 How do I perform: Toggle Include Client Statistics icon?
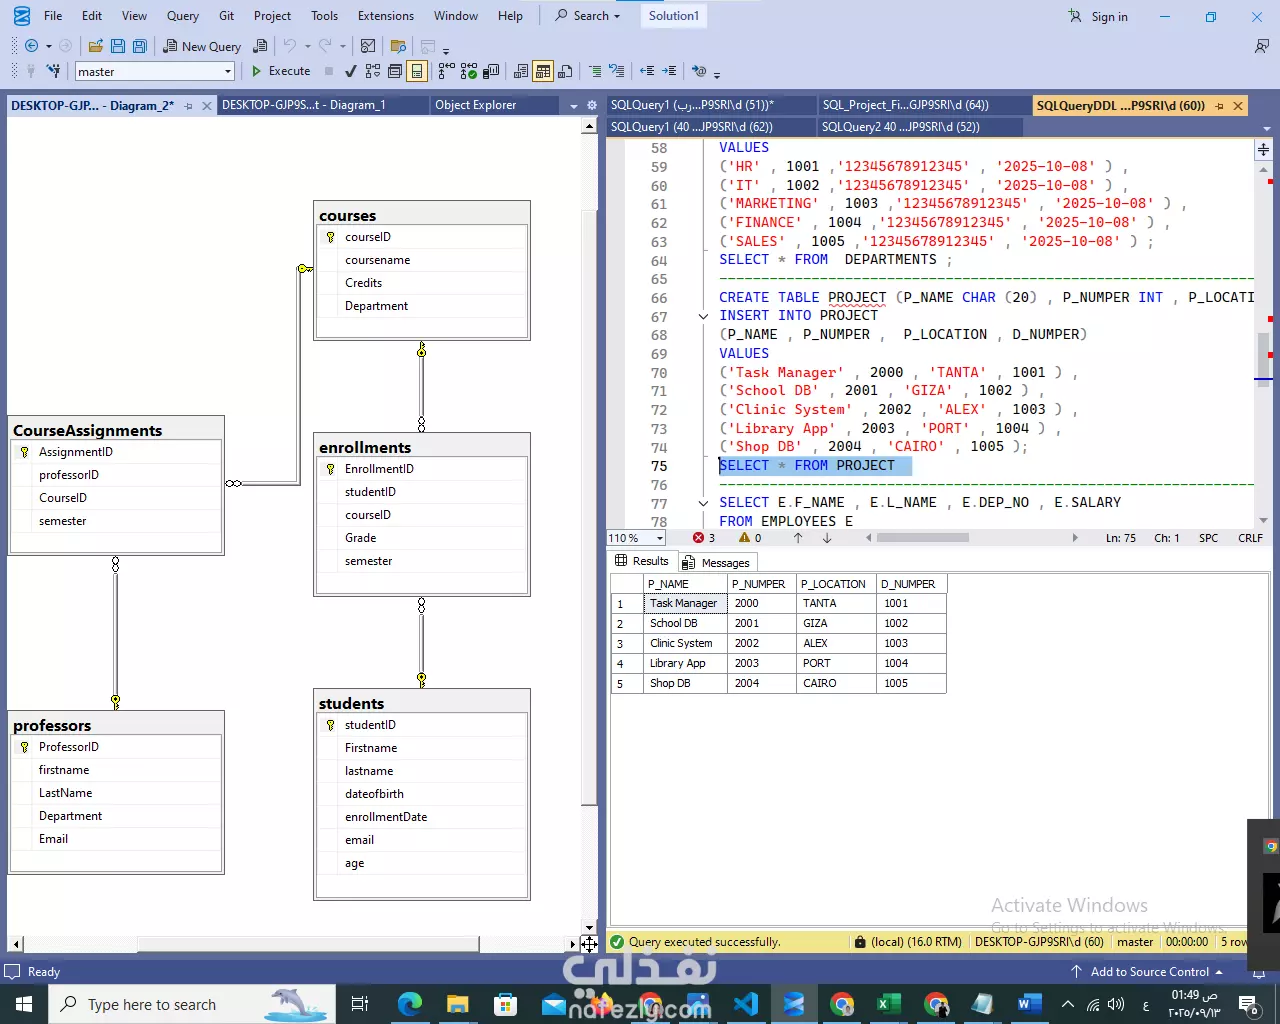491,71
